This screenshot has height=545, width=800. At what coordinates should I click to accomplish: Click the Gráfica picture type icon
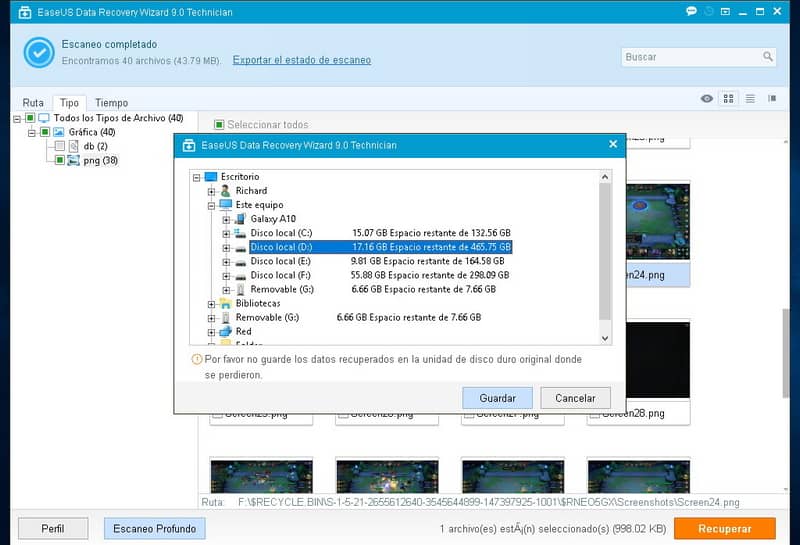click(59, 132)
